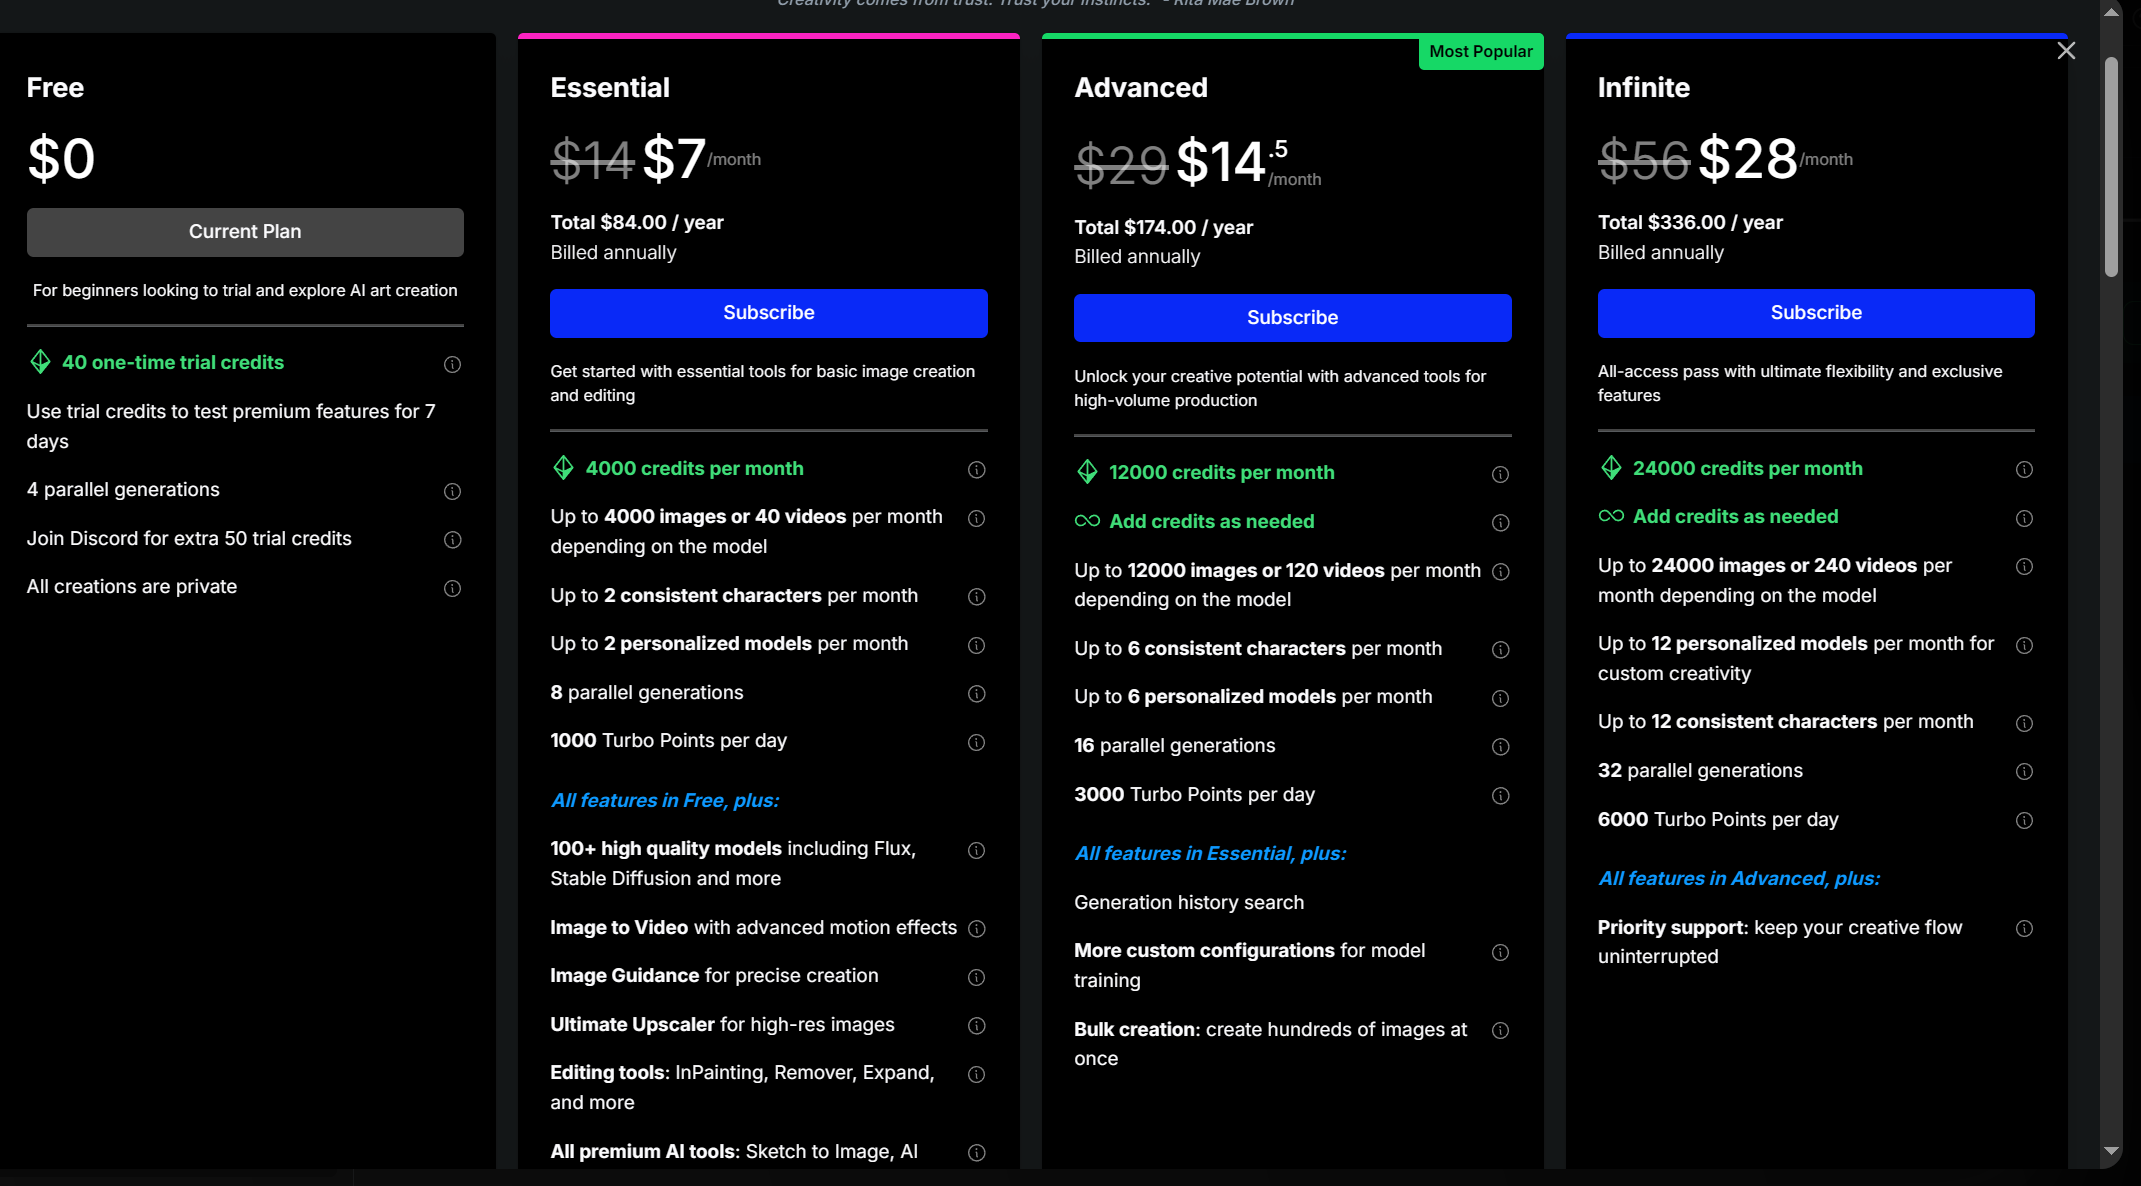Open info for Bulk creation feature
2141x1186 pixels.
[1500, 1031]
